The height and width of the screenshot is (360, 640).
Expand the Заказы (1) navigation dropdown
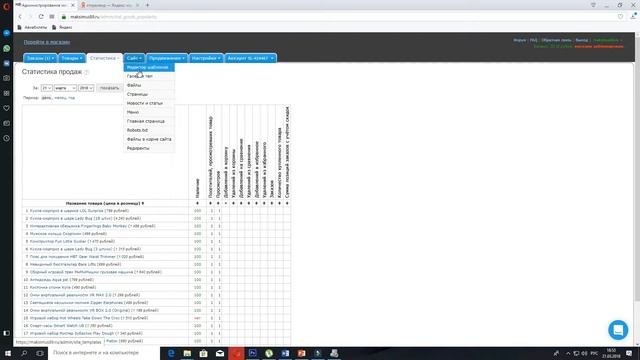point(40,58)
